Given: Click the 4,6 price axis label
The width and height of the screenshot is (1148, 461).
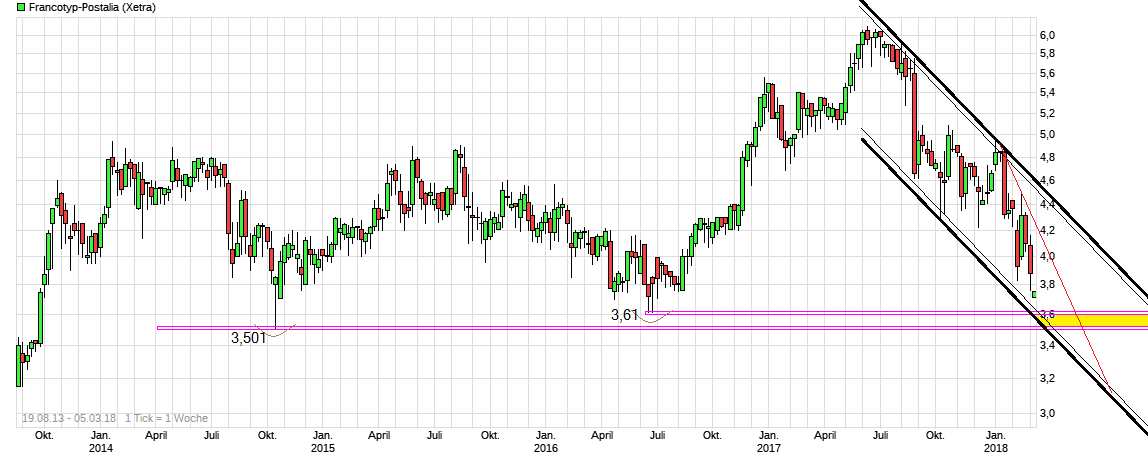Looking at the screenshot, I should 1047,180.
